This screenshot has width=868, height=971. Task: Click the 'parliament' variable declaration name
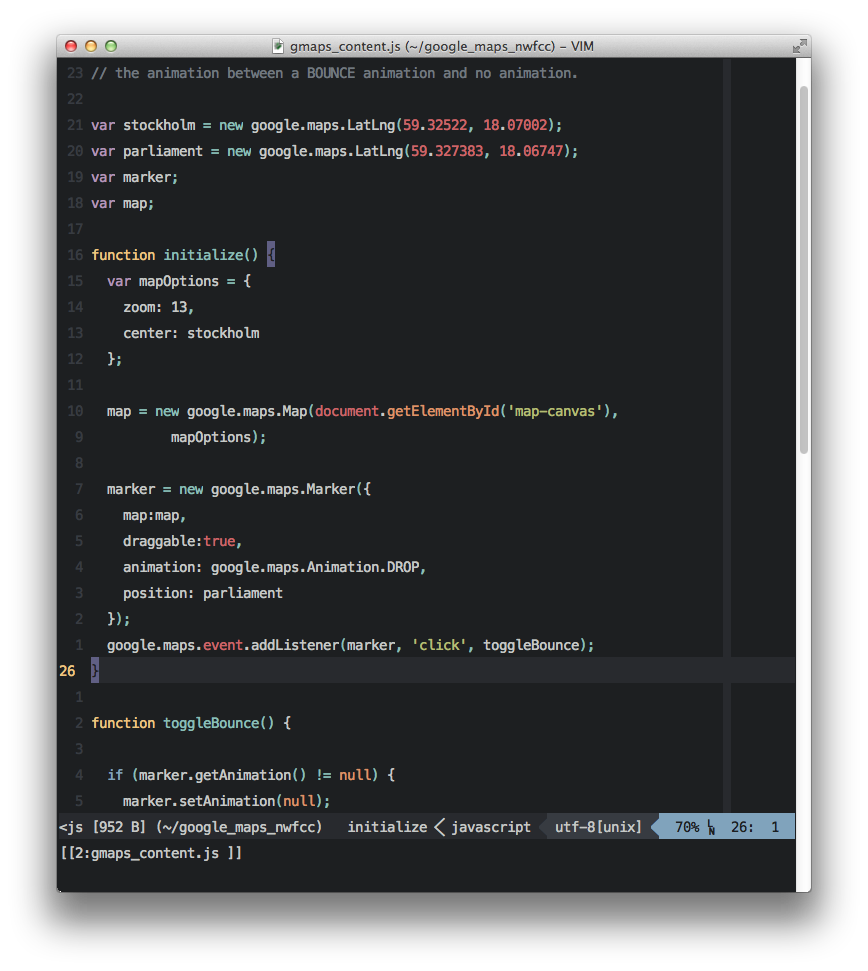pyautogui.click(x=163, y=151)
